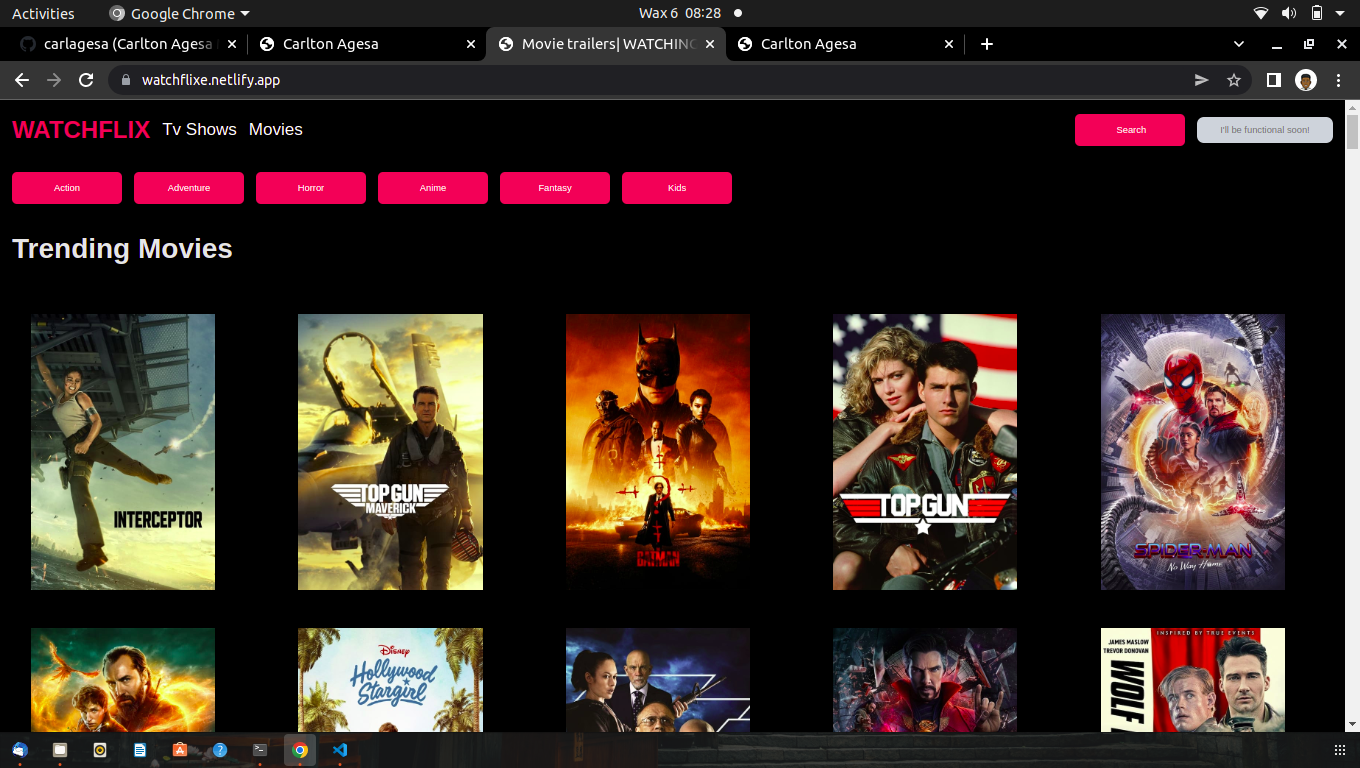Open the Interceptor movie poster
Screen dimensions: 1360x768
click(x=123, y=452)
